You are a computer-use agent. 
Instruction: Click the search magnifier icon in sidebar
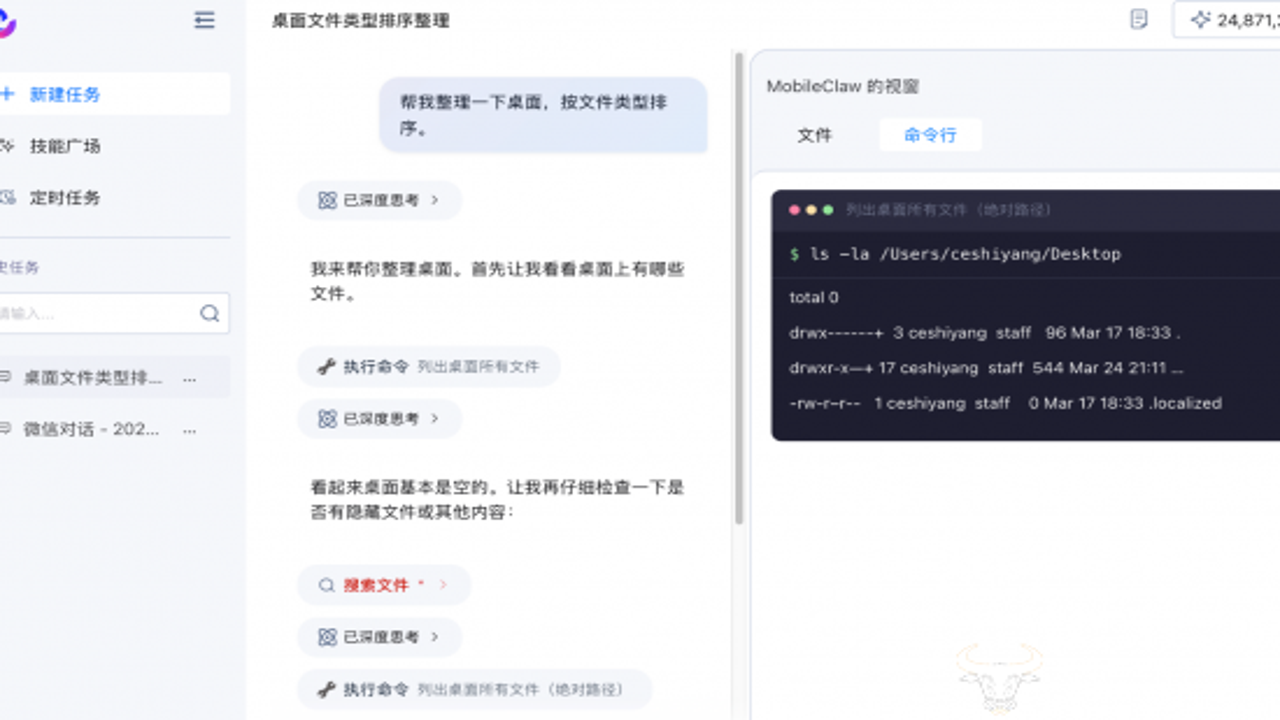click(x=209, y=313)
